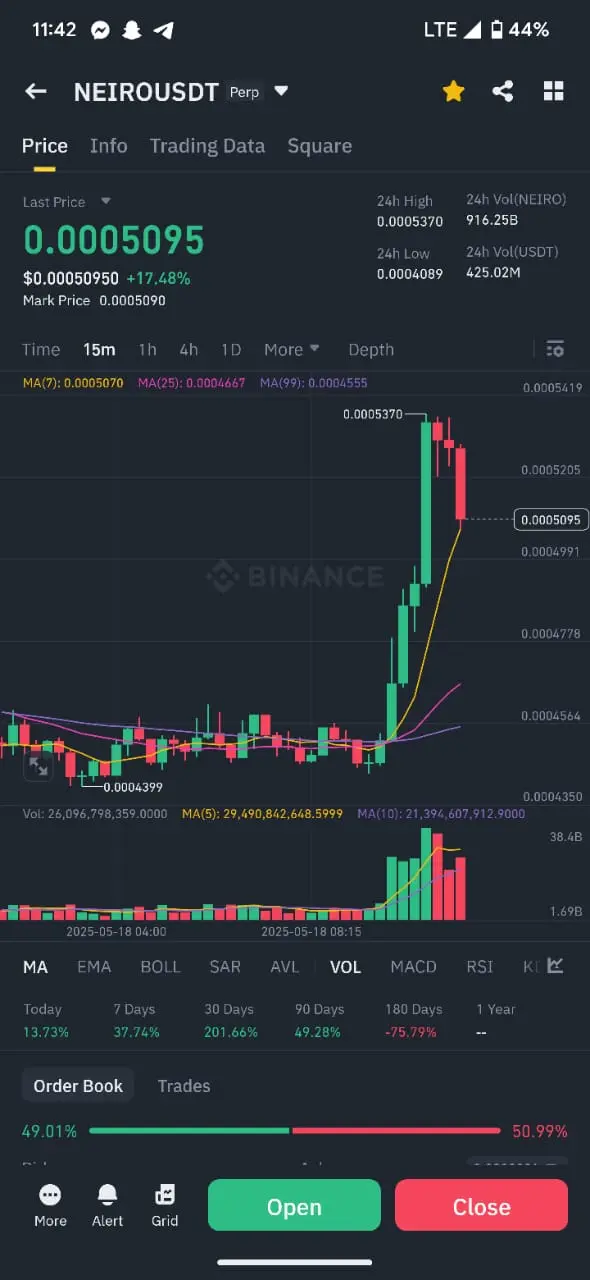Open the grid layout menu icon
Screen dimensions: 590x1280
[x=553, y=92]
